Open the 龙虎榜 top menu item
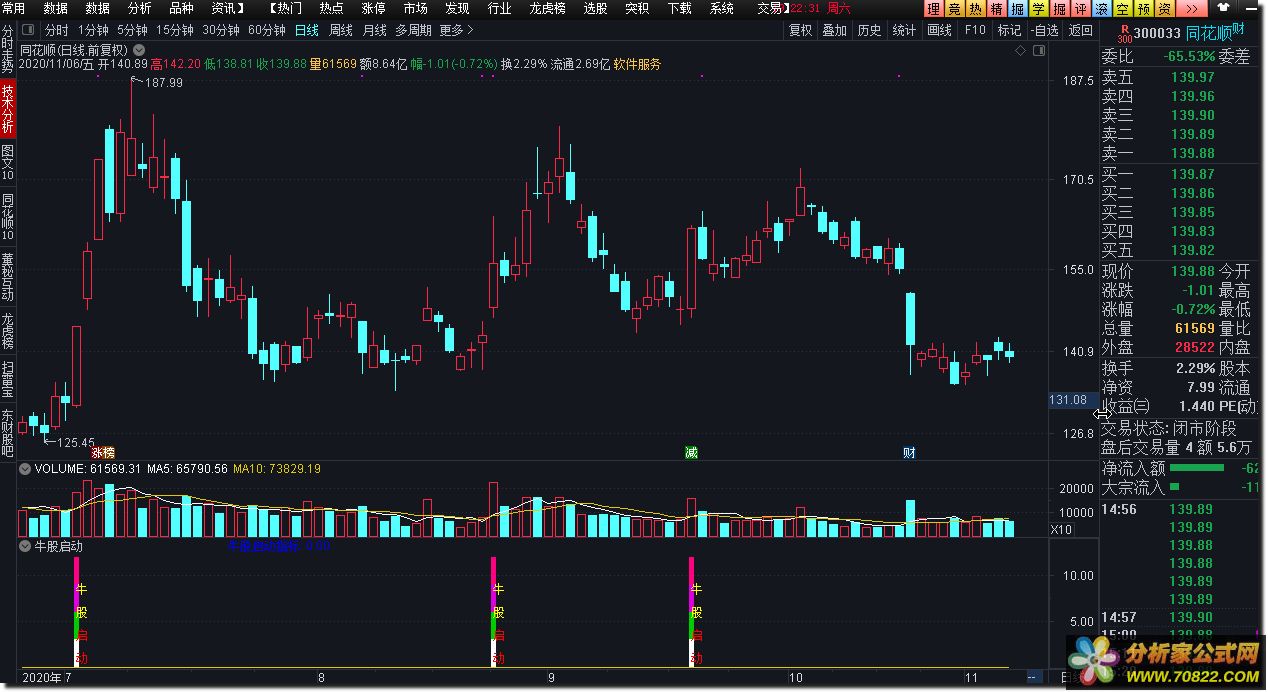 pos(548,8)
